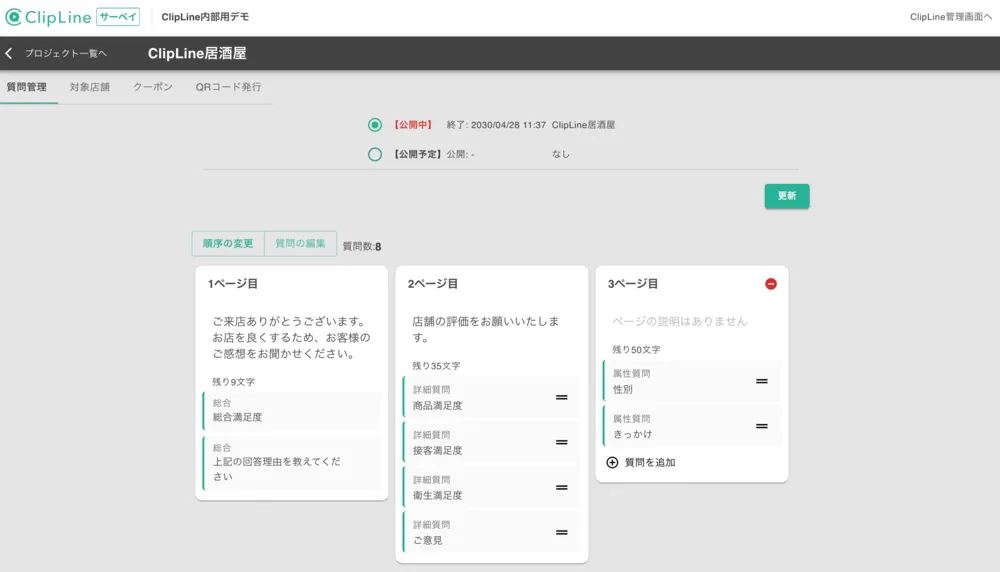Open the QRコード発行 tab

(x=228, y=87)
